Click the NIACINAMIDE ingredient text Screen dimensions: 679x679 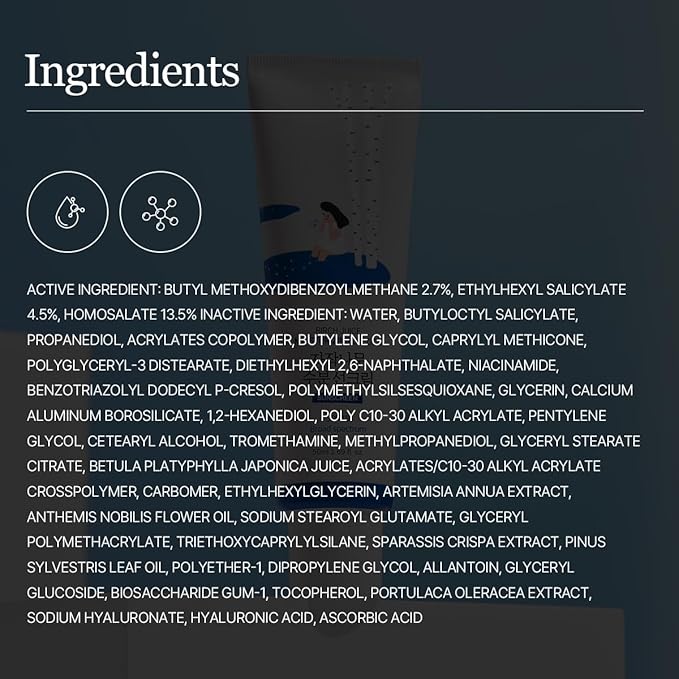pyautogui.click(x=513, y=365)
